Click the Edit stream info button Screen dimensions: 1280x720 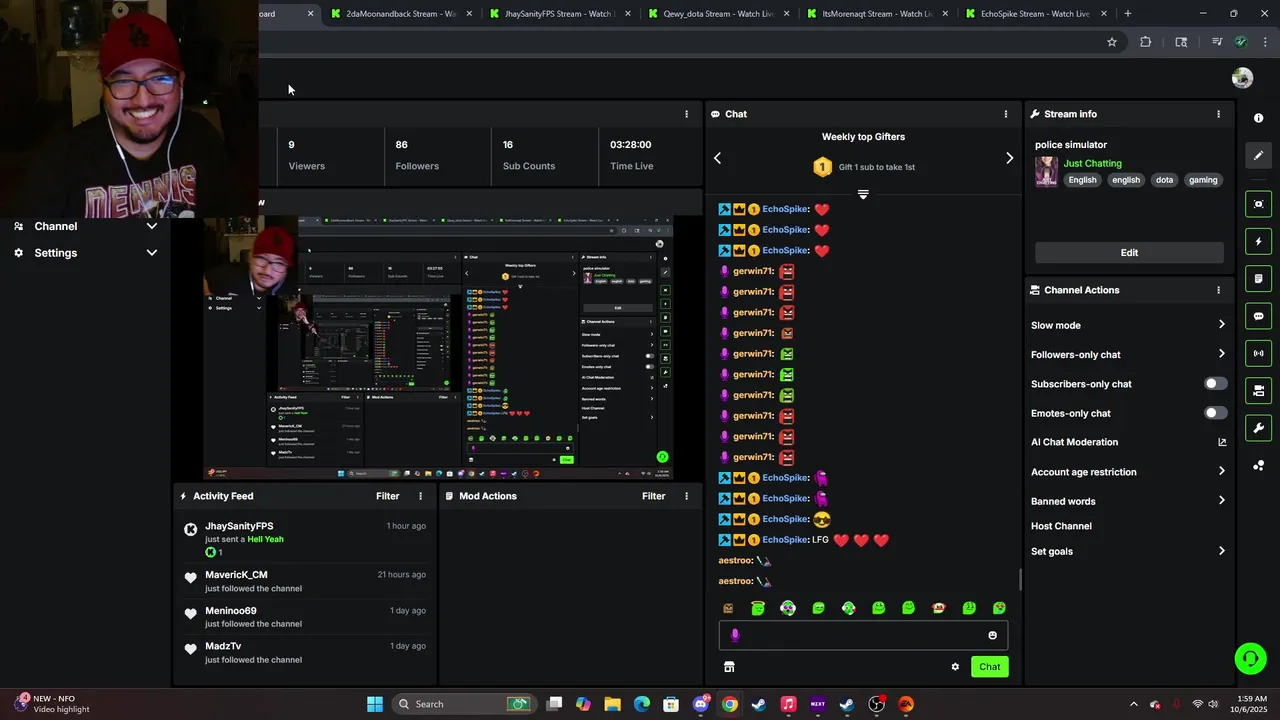(1129, 253)
